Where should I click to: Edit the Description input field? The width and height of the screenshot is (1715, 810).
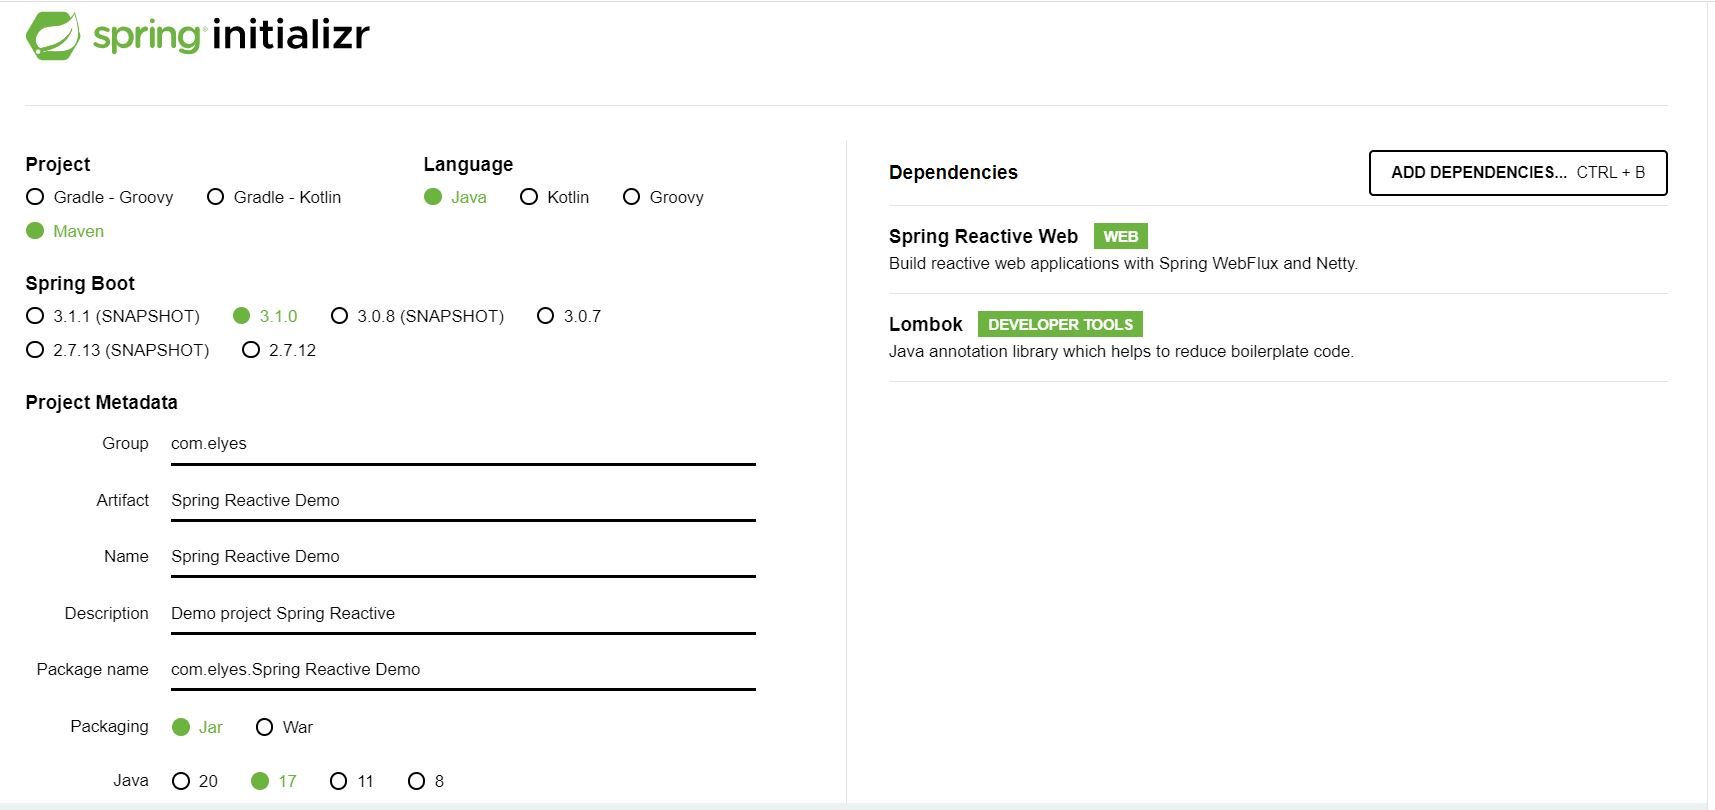[x=463, y=613]
